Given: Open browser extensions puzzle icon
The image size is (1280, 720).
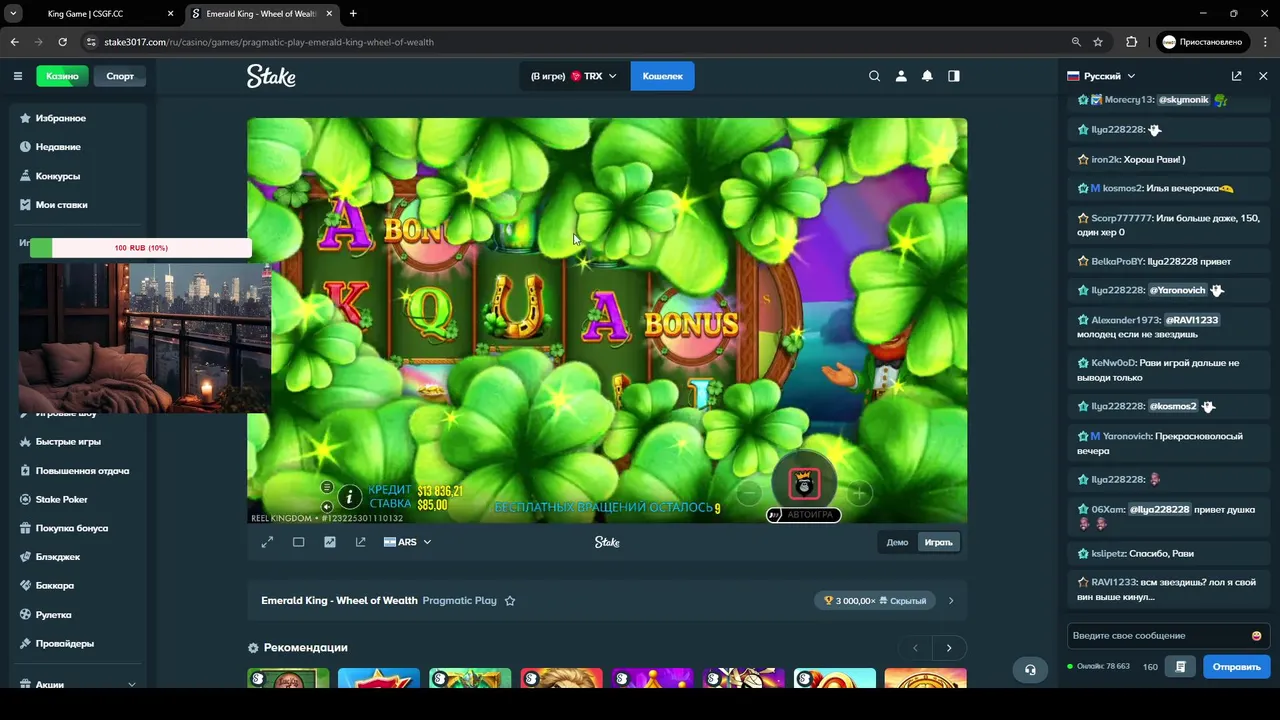Looking at the screenshot, I should (1132, 42).
